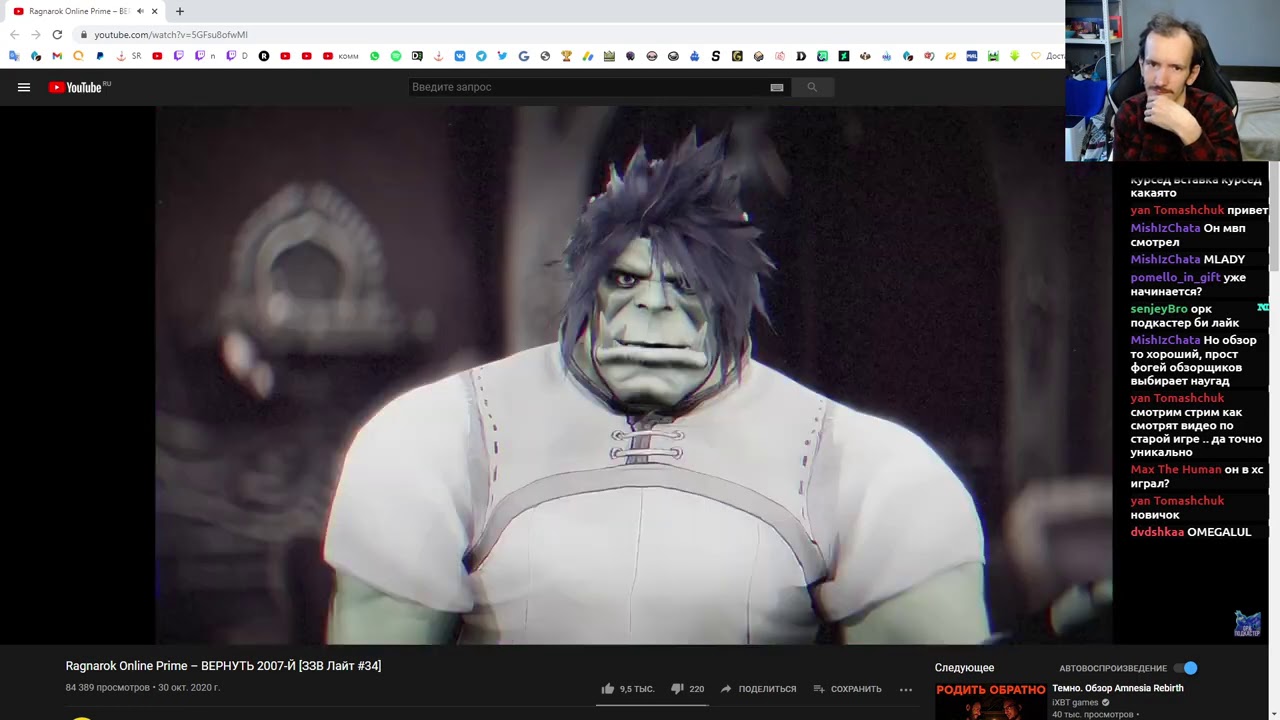Open the YouTube hamburger guide menu
The width and height of the screenshot is (1280, 720).
pos(24,87)
